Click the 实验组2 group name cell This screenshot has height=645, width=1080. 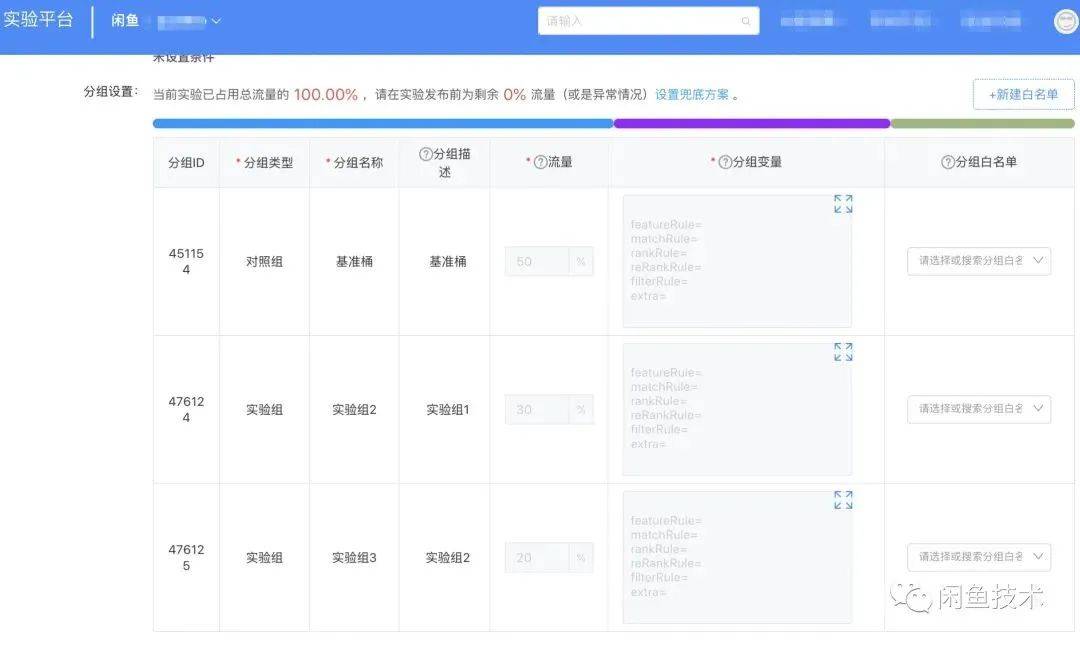(354, 410)
